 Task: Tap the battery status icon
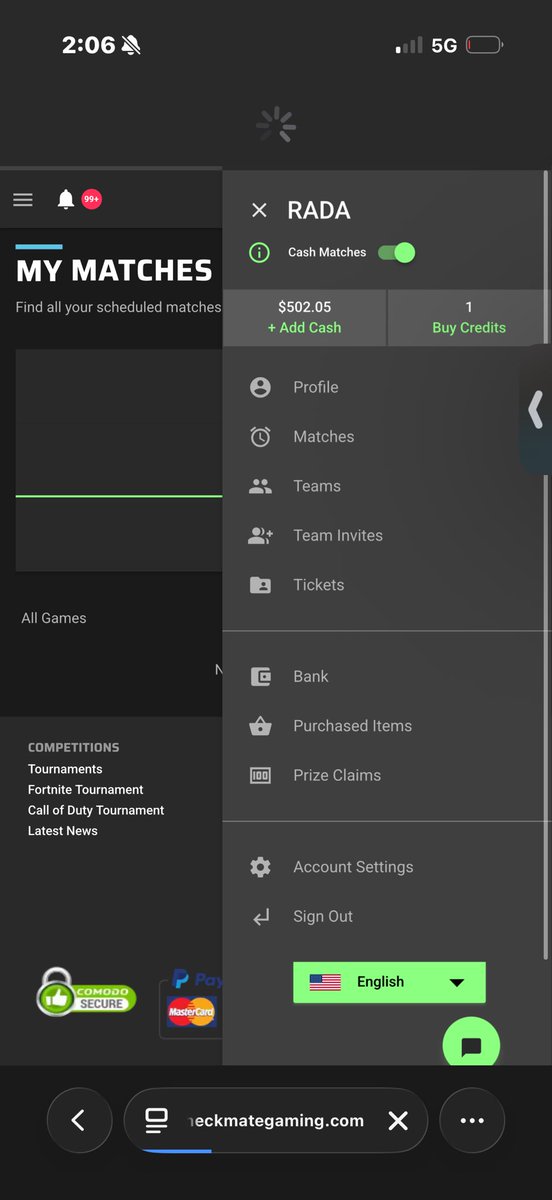pyautogui.click(x=485, y=45)
